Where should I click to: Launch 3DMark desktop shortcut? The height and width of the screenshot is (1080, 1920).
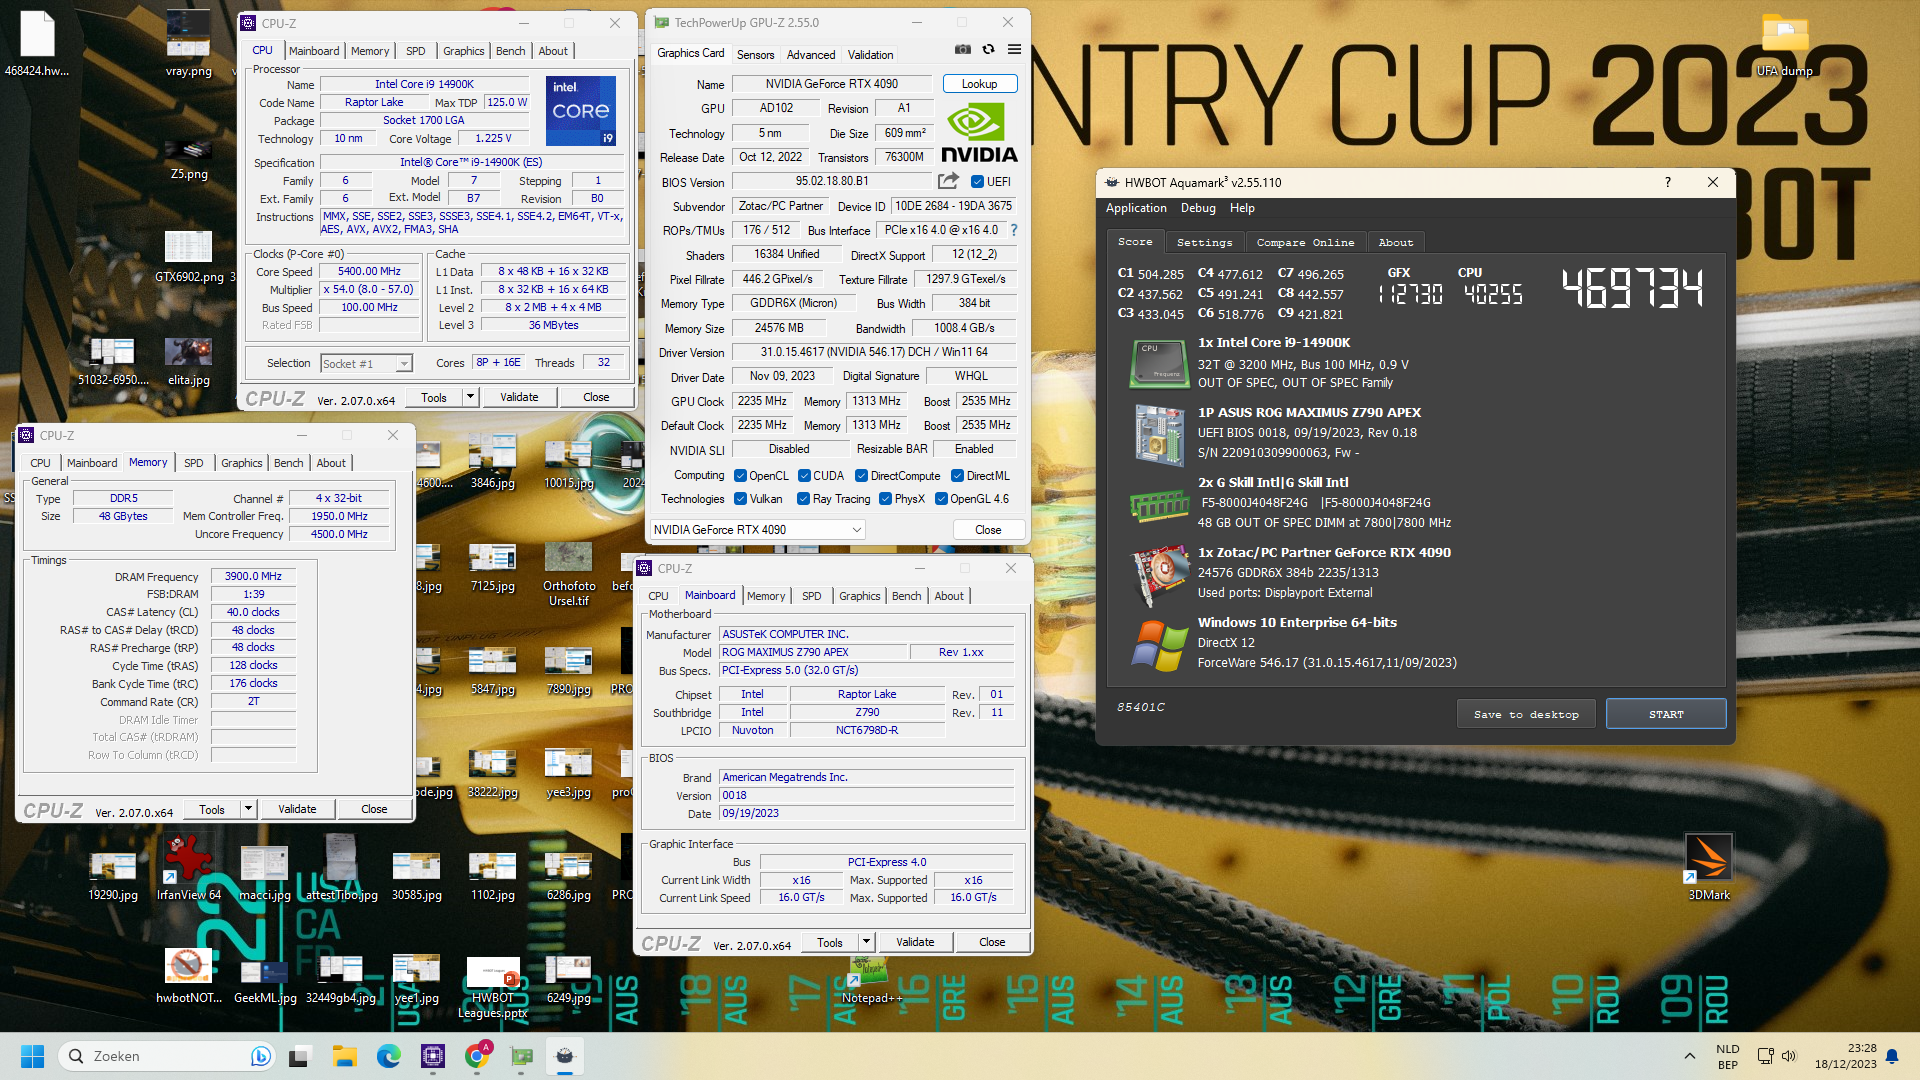(x=1709, y=867)
